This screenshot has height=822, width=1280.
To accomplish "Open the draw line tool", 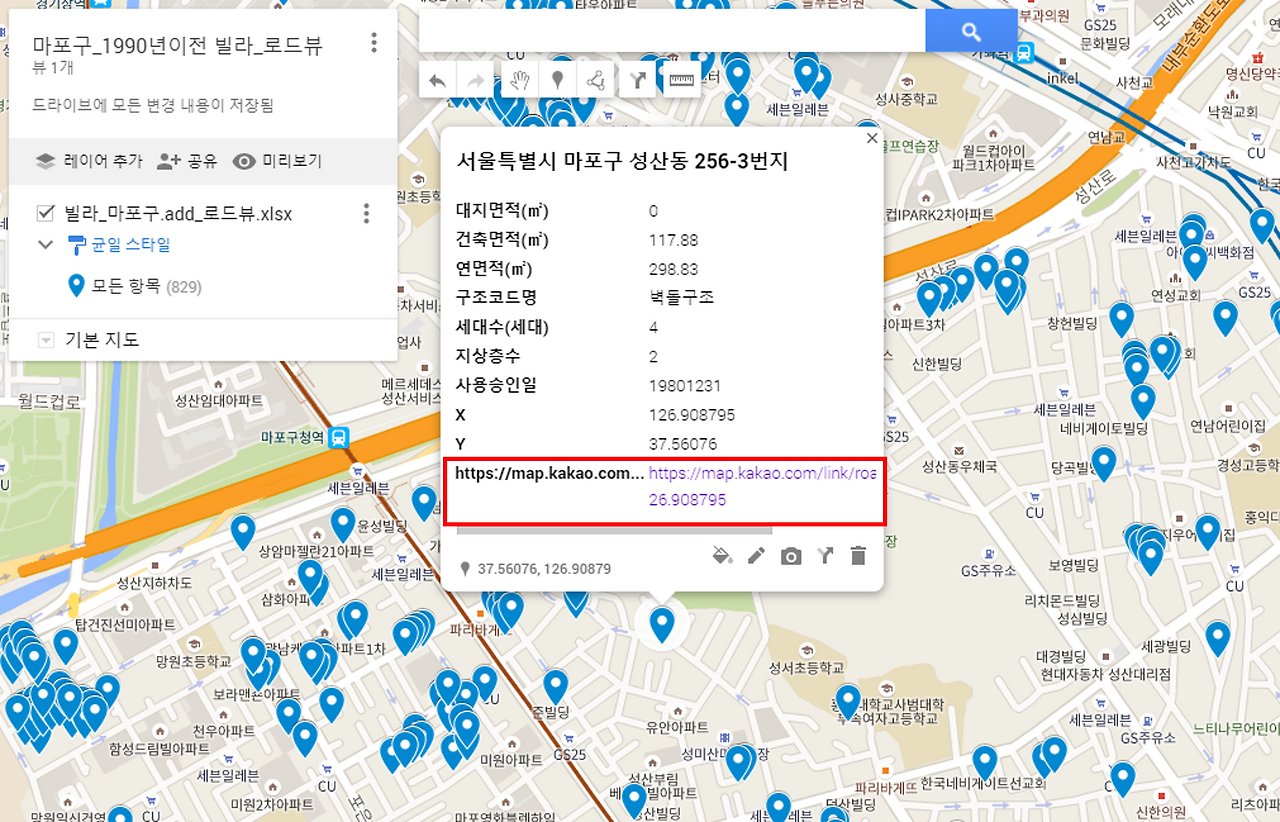I will [x=597, y=80].
